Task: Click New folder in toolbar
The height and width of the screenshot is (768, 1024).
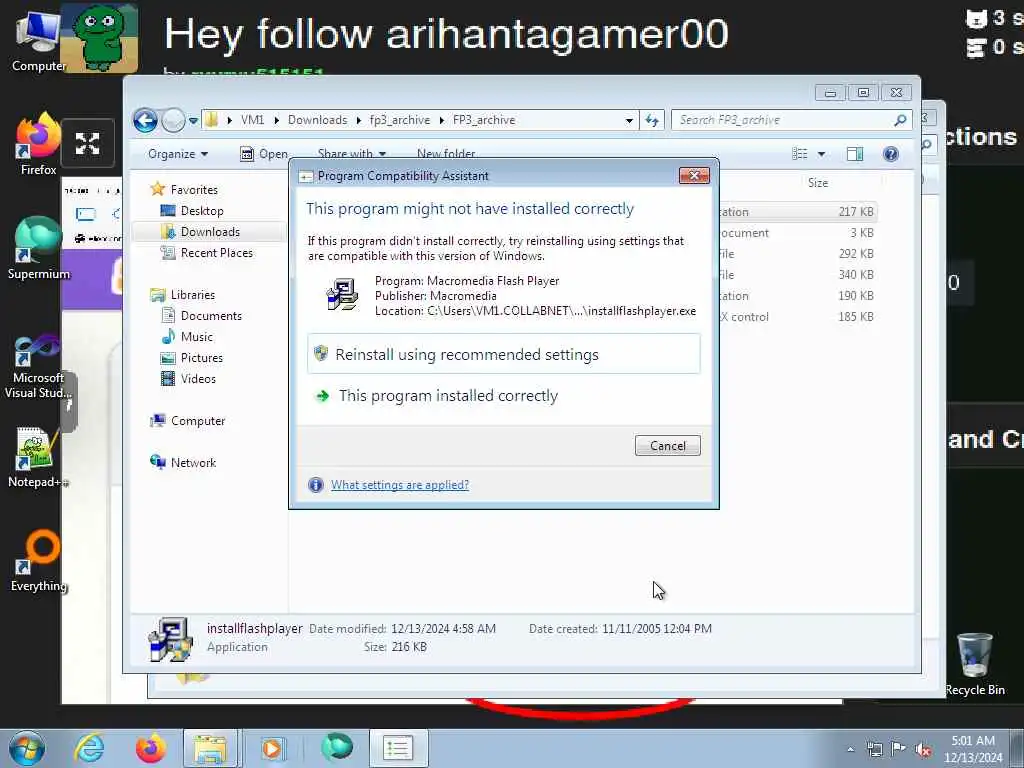Action: coord(446,154)
